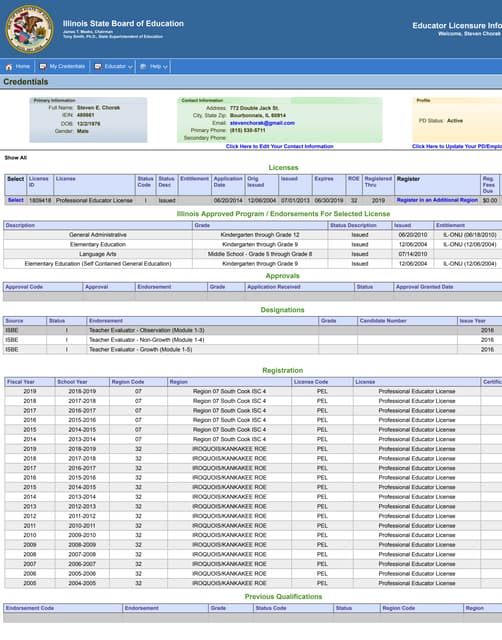Click the Educator menu icon

coord(98,67)
